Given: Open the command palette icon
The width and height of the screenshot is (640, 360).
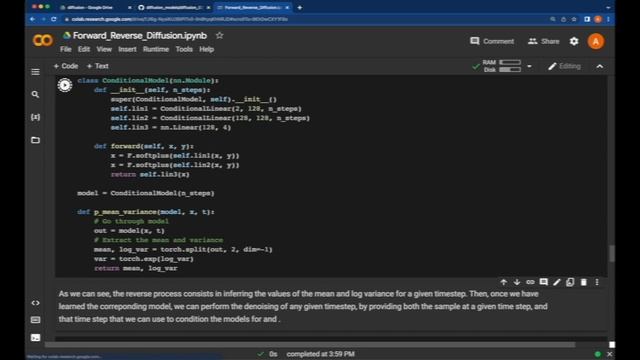Looking at the screenshot, I should (36, 320).
